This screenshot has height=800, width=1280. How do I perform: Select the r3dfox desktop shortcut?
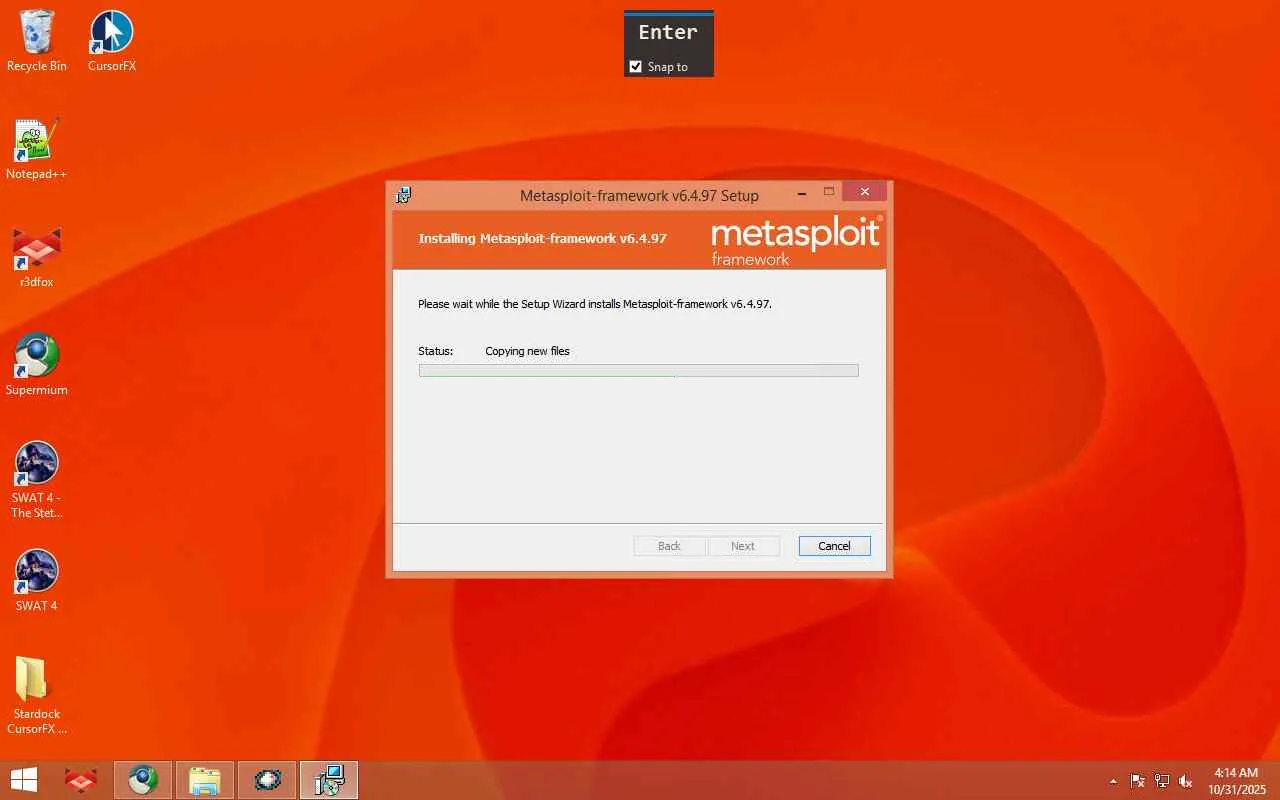(x=37, y=257)
